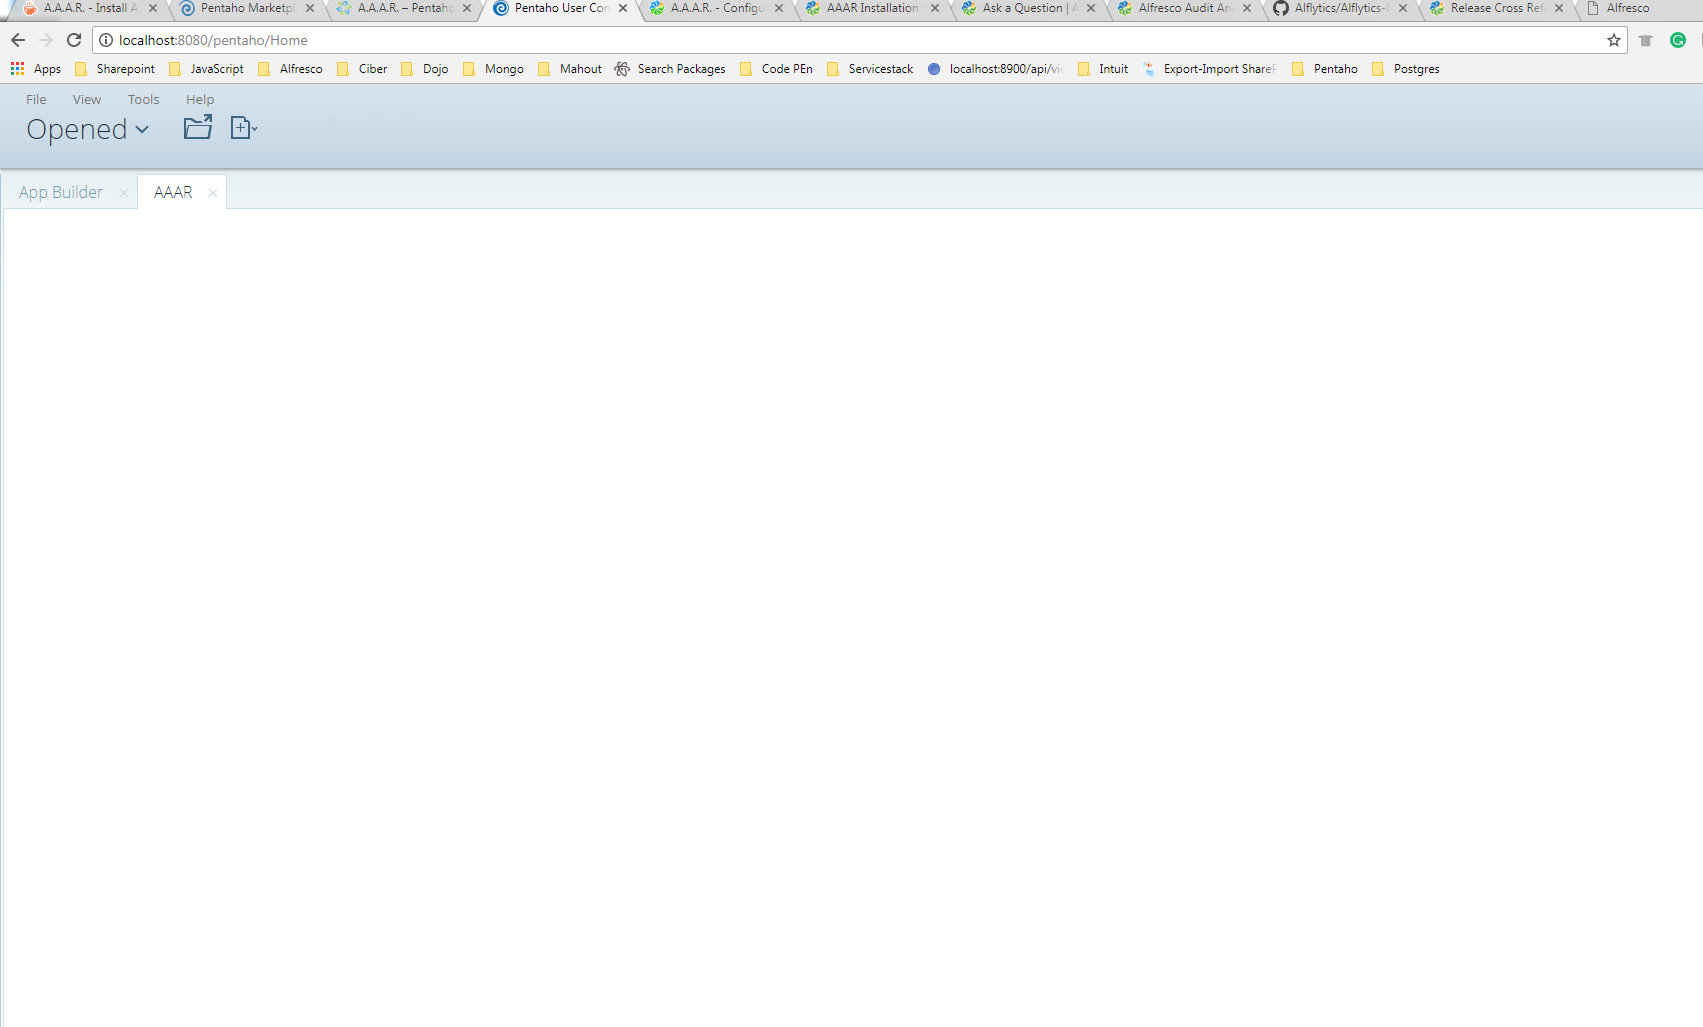The image size is (1703, 1027).
Task: Click the New file icon with plus
Action: pyautogui.click(x=243, y=128)
